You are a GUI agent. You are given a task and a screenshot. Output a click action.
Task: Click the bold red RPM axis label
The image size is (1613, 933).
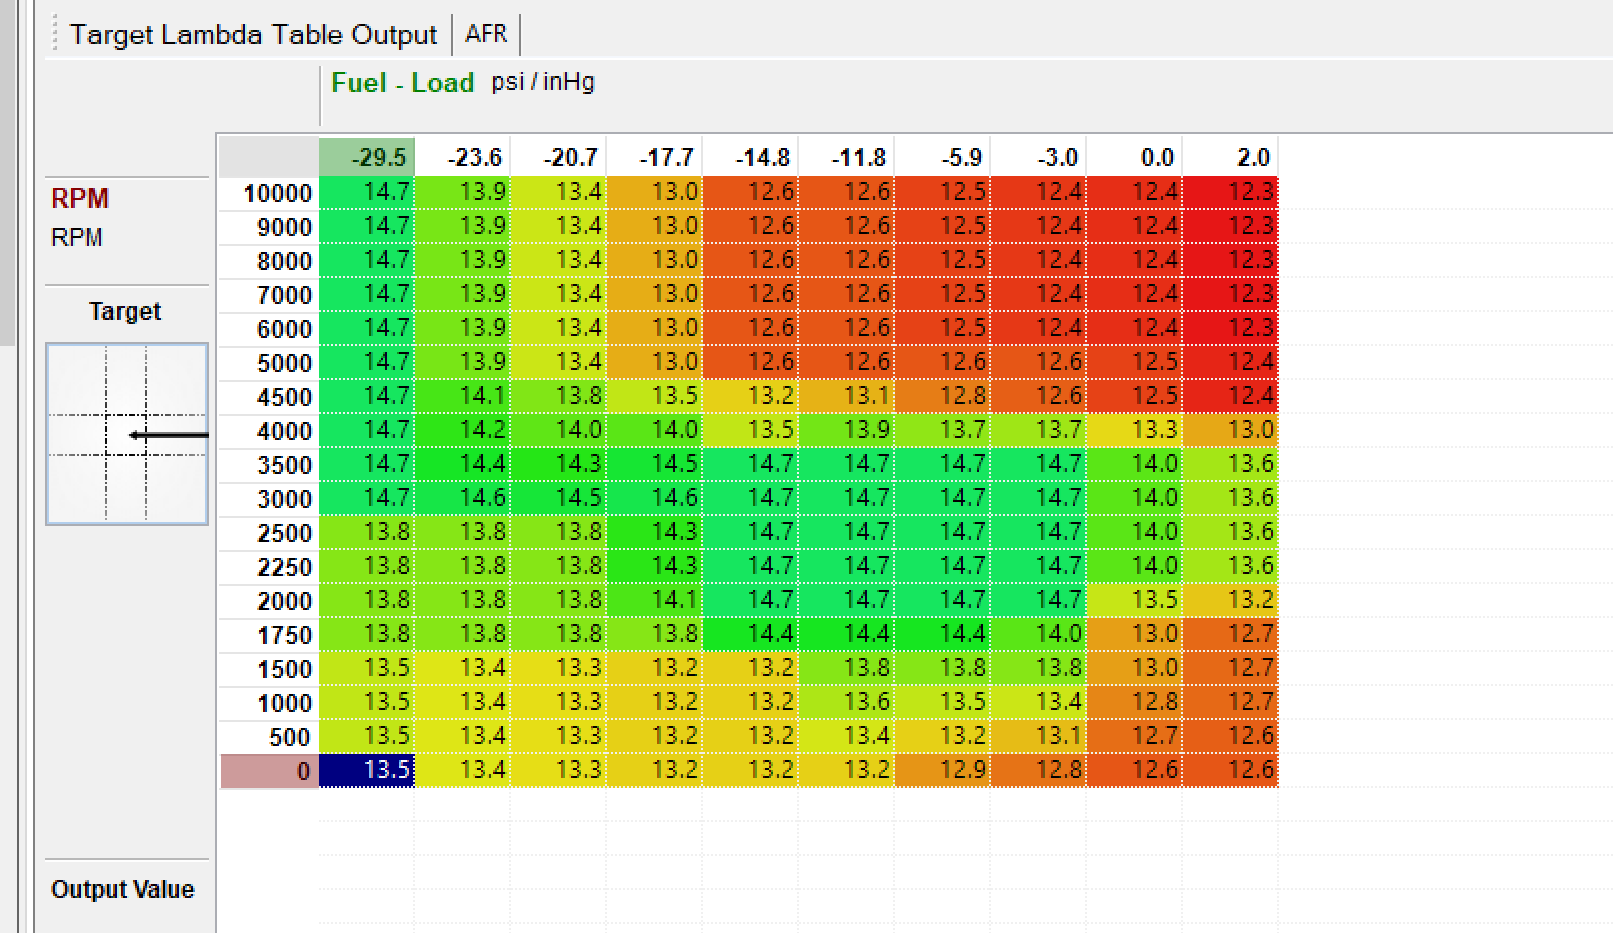point(80,198)
